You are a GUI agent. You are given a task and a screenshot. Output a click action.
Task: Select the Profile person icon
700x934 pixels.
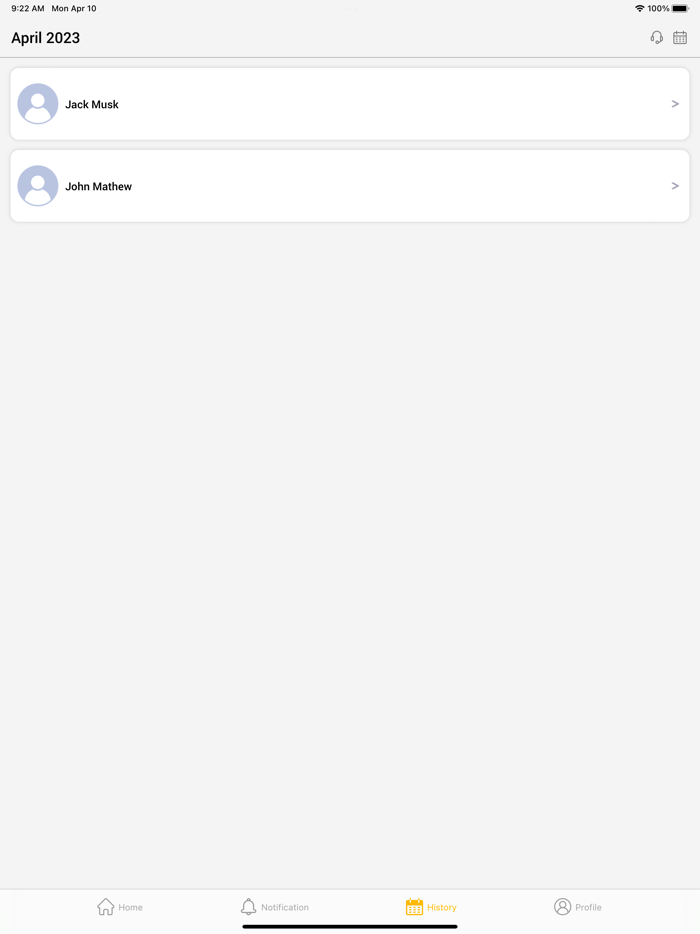[562, 907]
